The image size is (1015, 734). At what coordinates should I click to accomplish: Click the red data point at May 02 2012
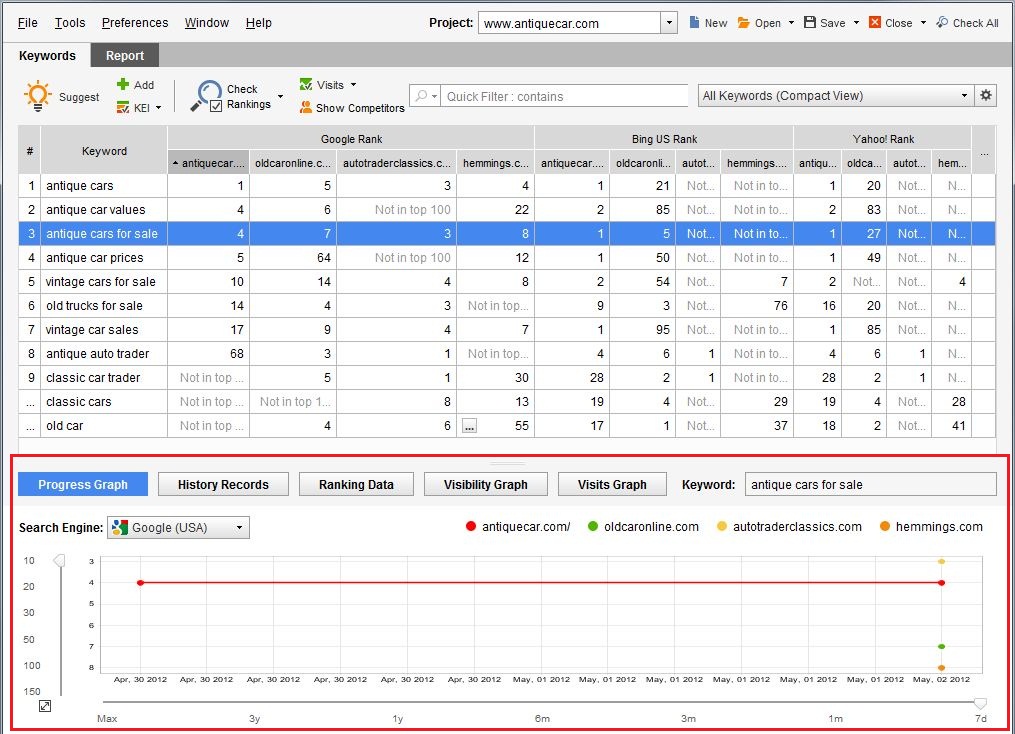(941, 583)
